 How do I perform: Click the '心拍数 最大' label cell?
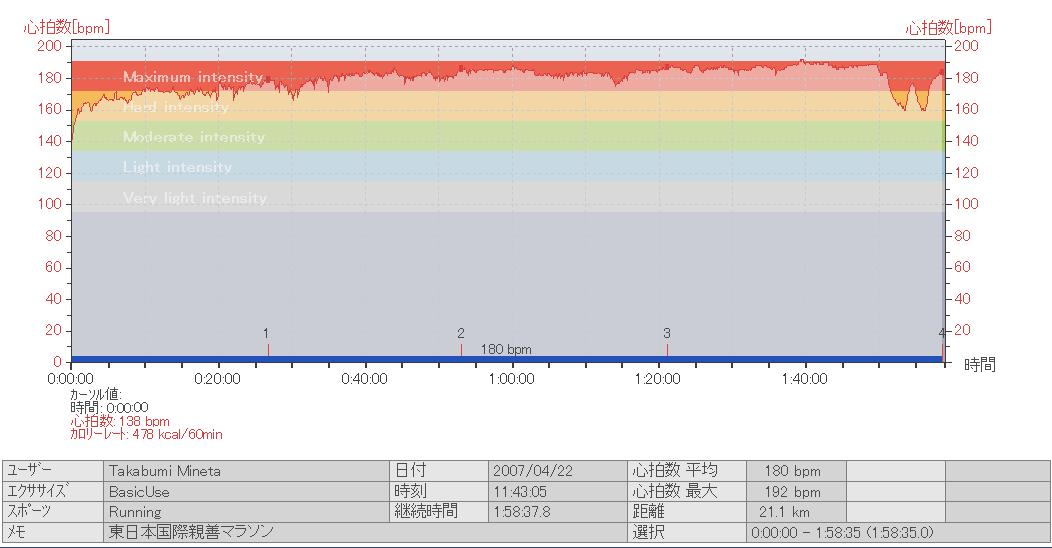[686, 492]
